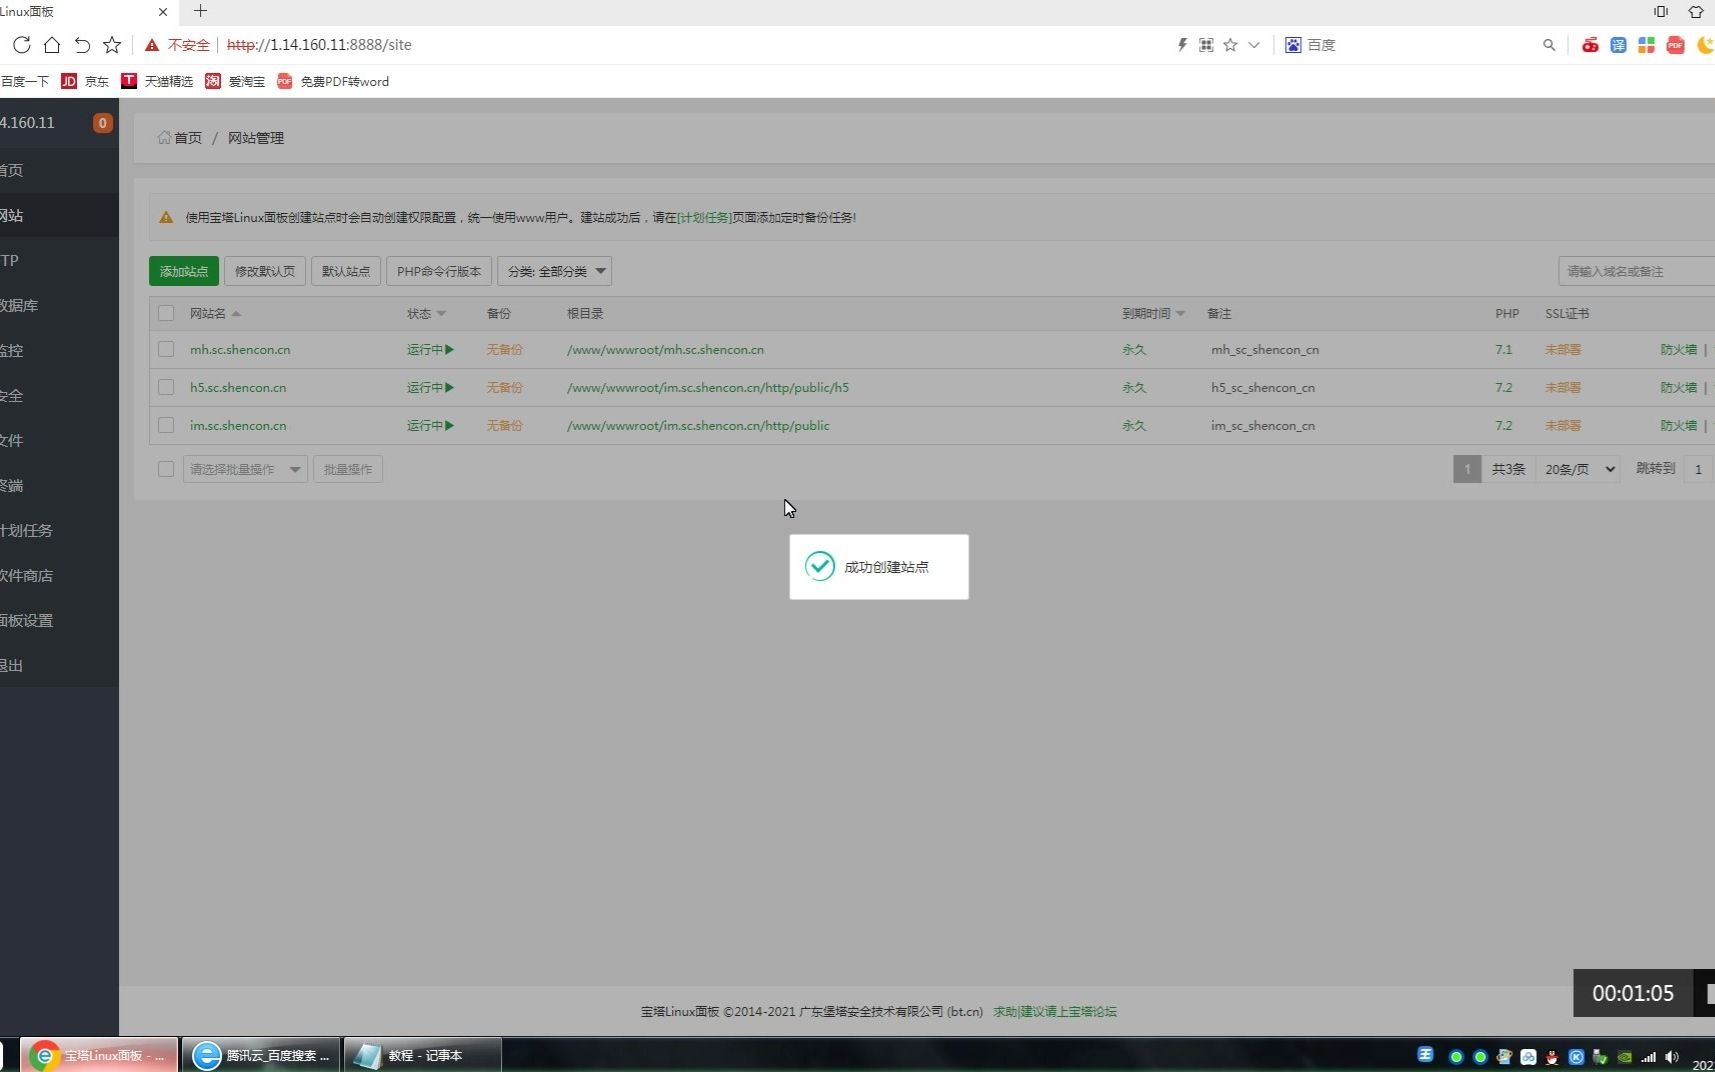Click the orange notification badge 0
The height and width of the screenshot is (1072, 1715).
point(102,123)
